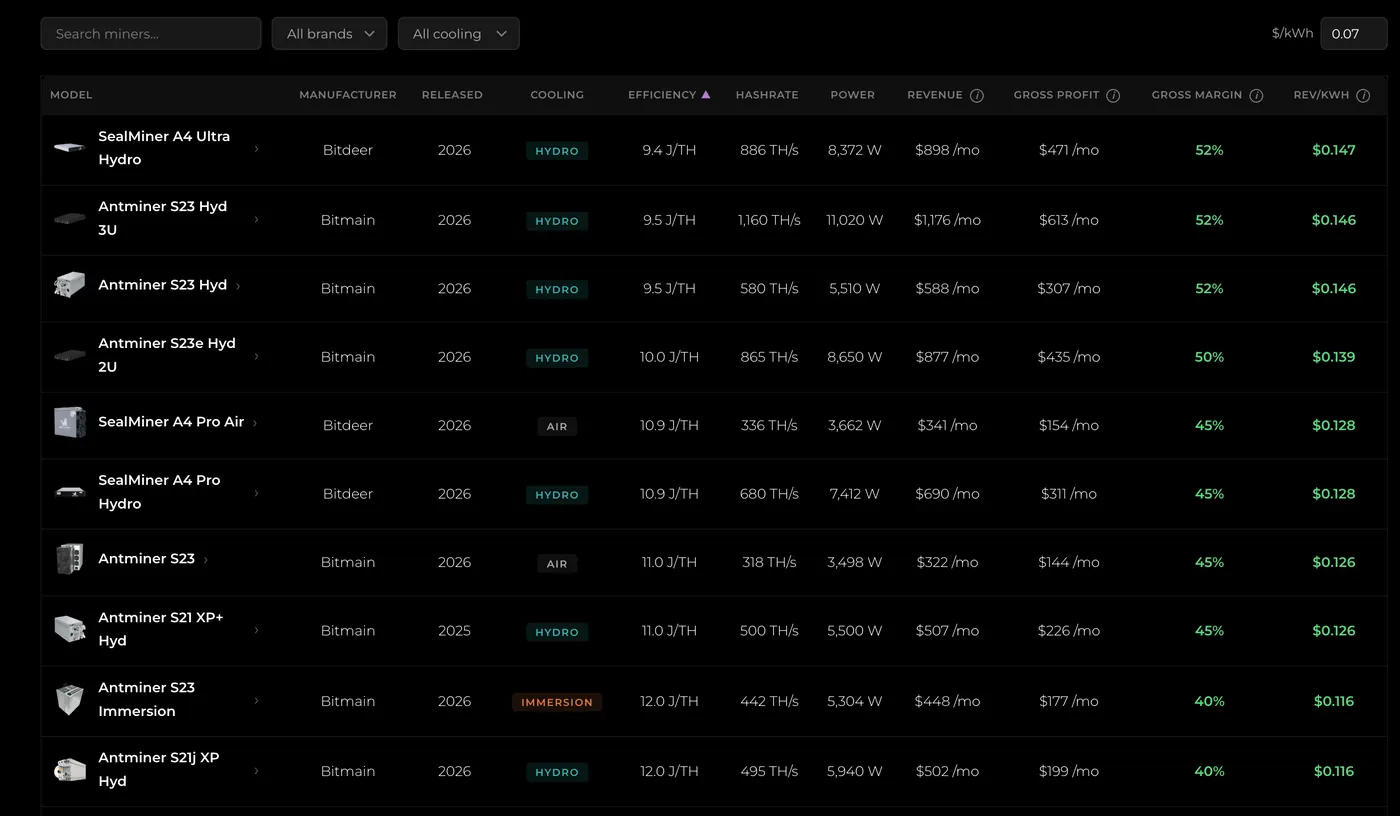Screen dimensions: 1400x816
Task: Click the Antminer S23 Immersion image
Action: point(70,699)
